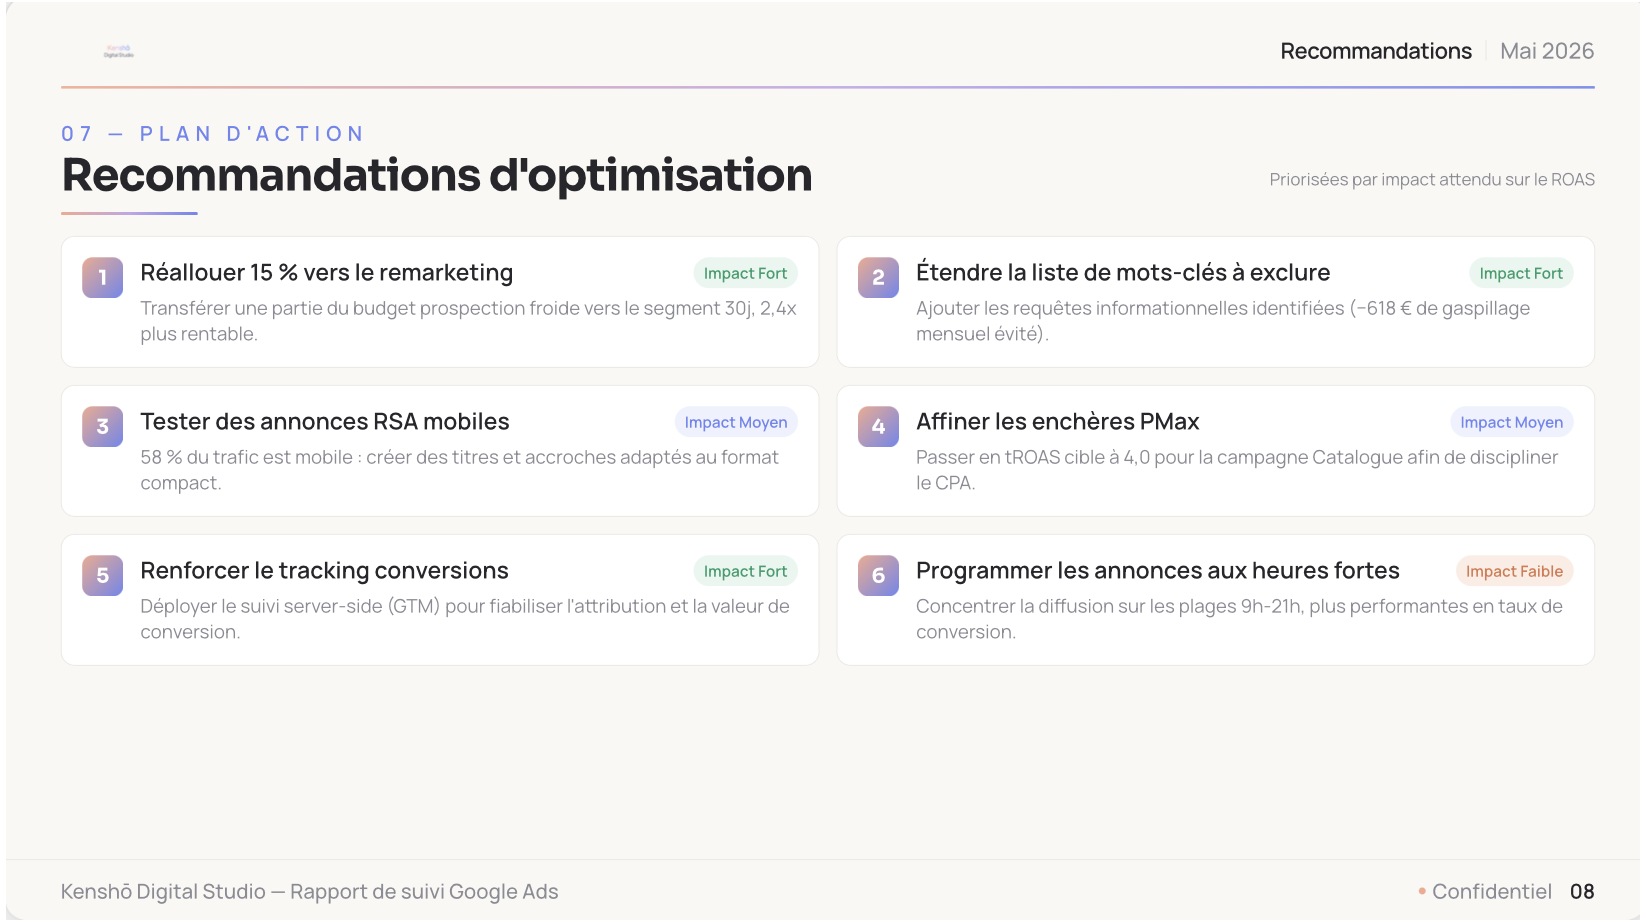Click the Impact Moyen tag on the RSA mobiles card
This screenshot has height=922, width=1646.
736,422
